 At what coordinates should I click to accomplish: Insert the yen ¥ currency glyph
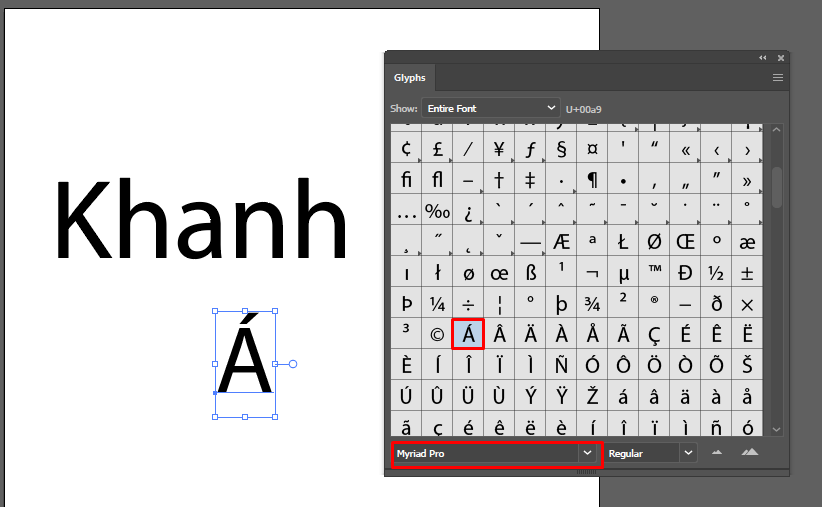coord(499,149)
